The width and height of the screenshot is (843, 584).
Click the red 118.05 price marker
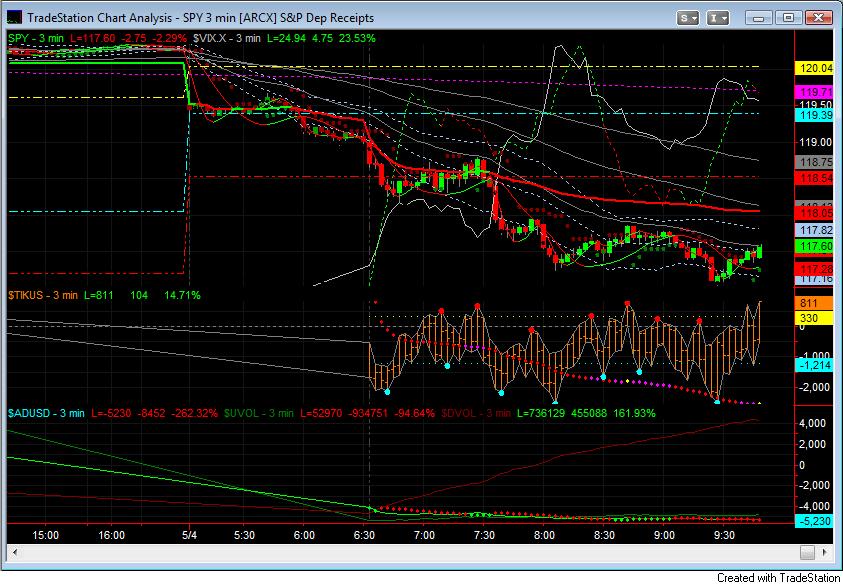pyautogui.click(x=813, y=213)
